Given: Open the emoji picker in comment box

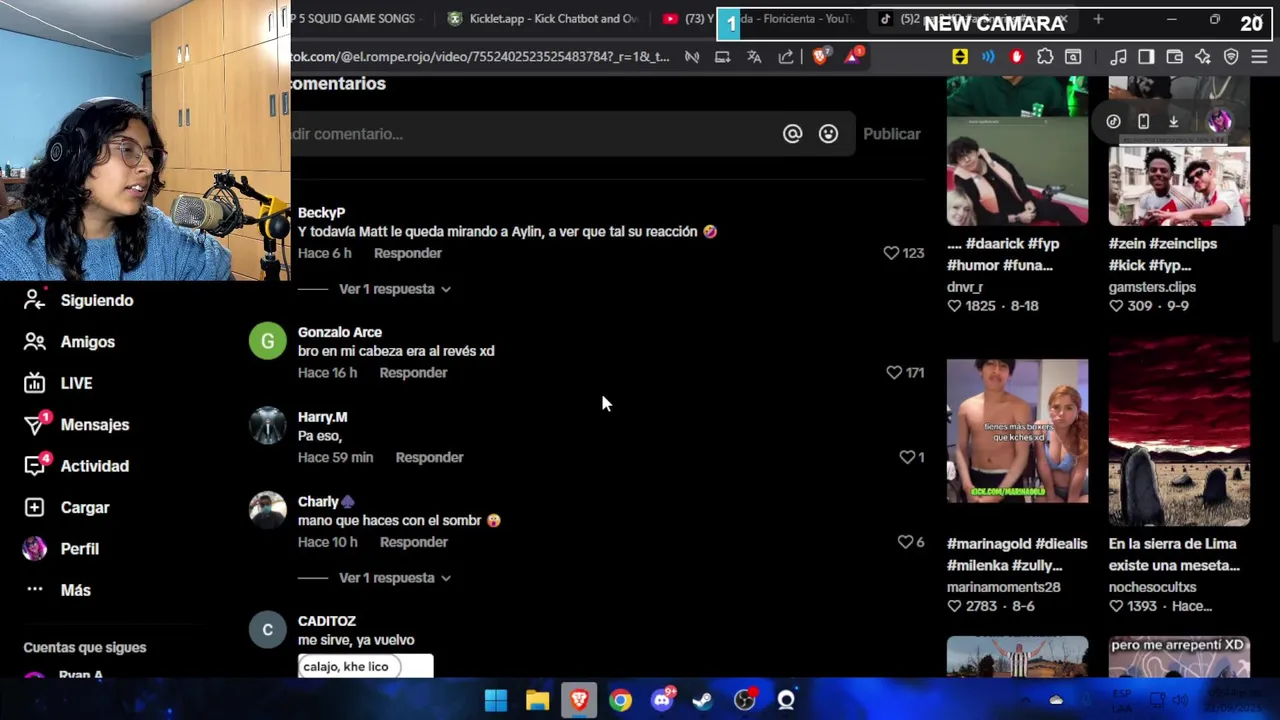Looking at the screenshot, I should pyautogui.click(x=828, y=133).
